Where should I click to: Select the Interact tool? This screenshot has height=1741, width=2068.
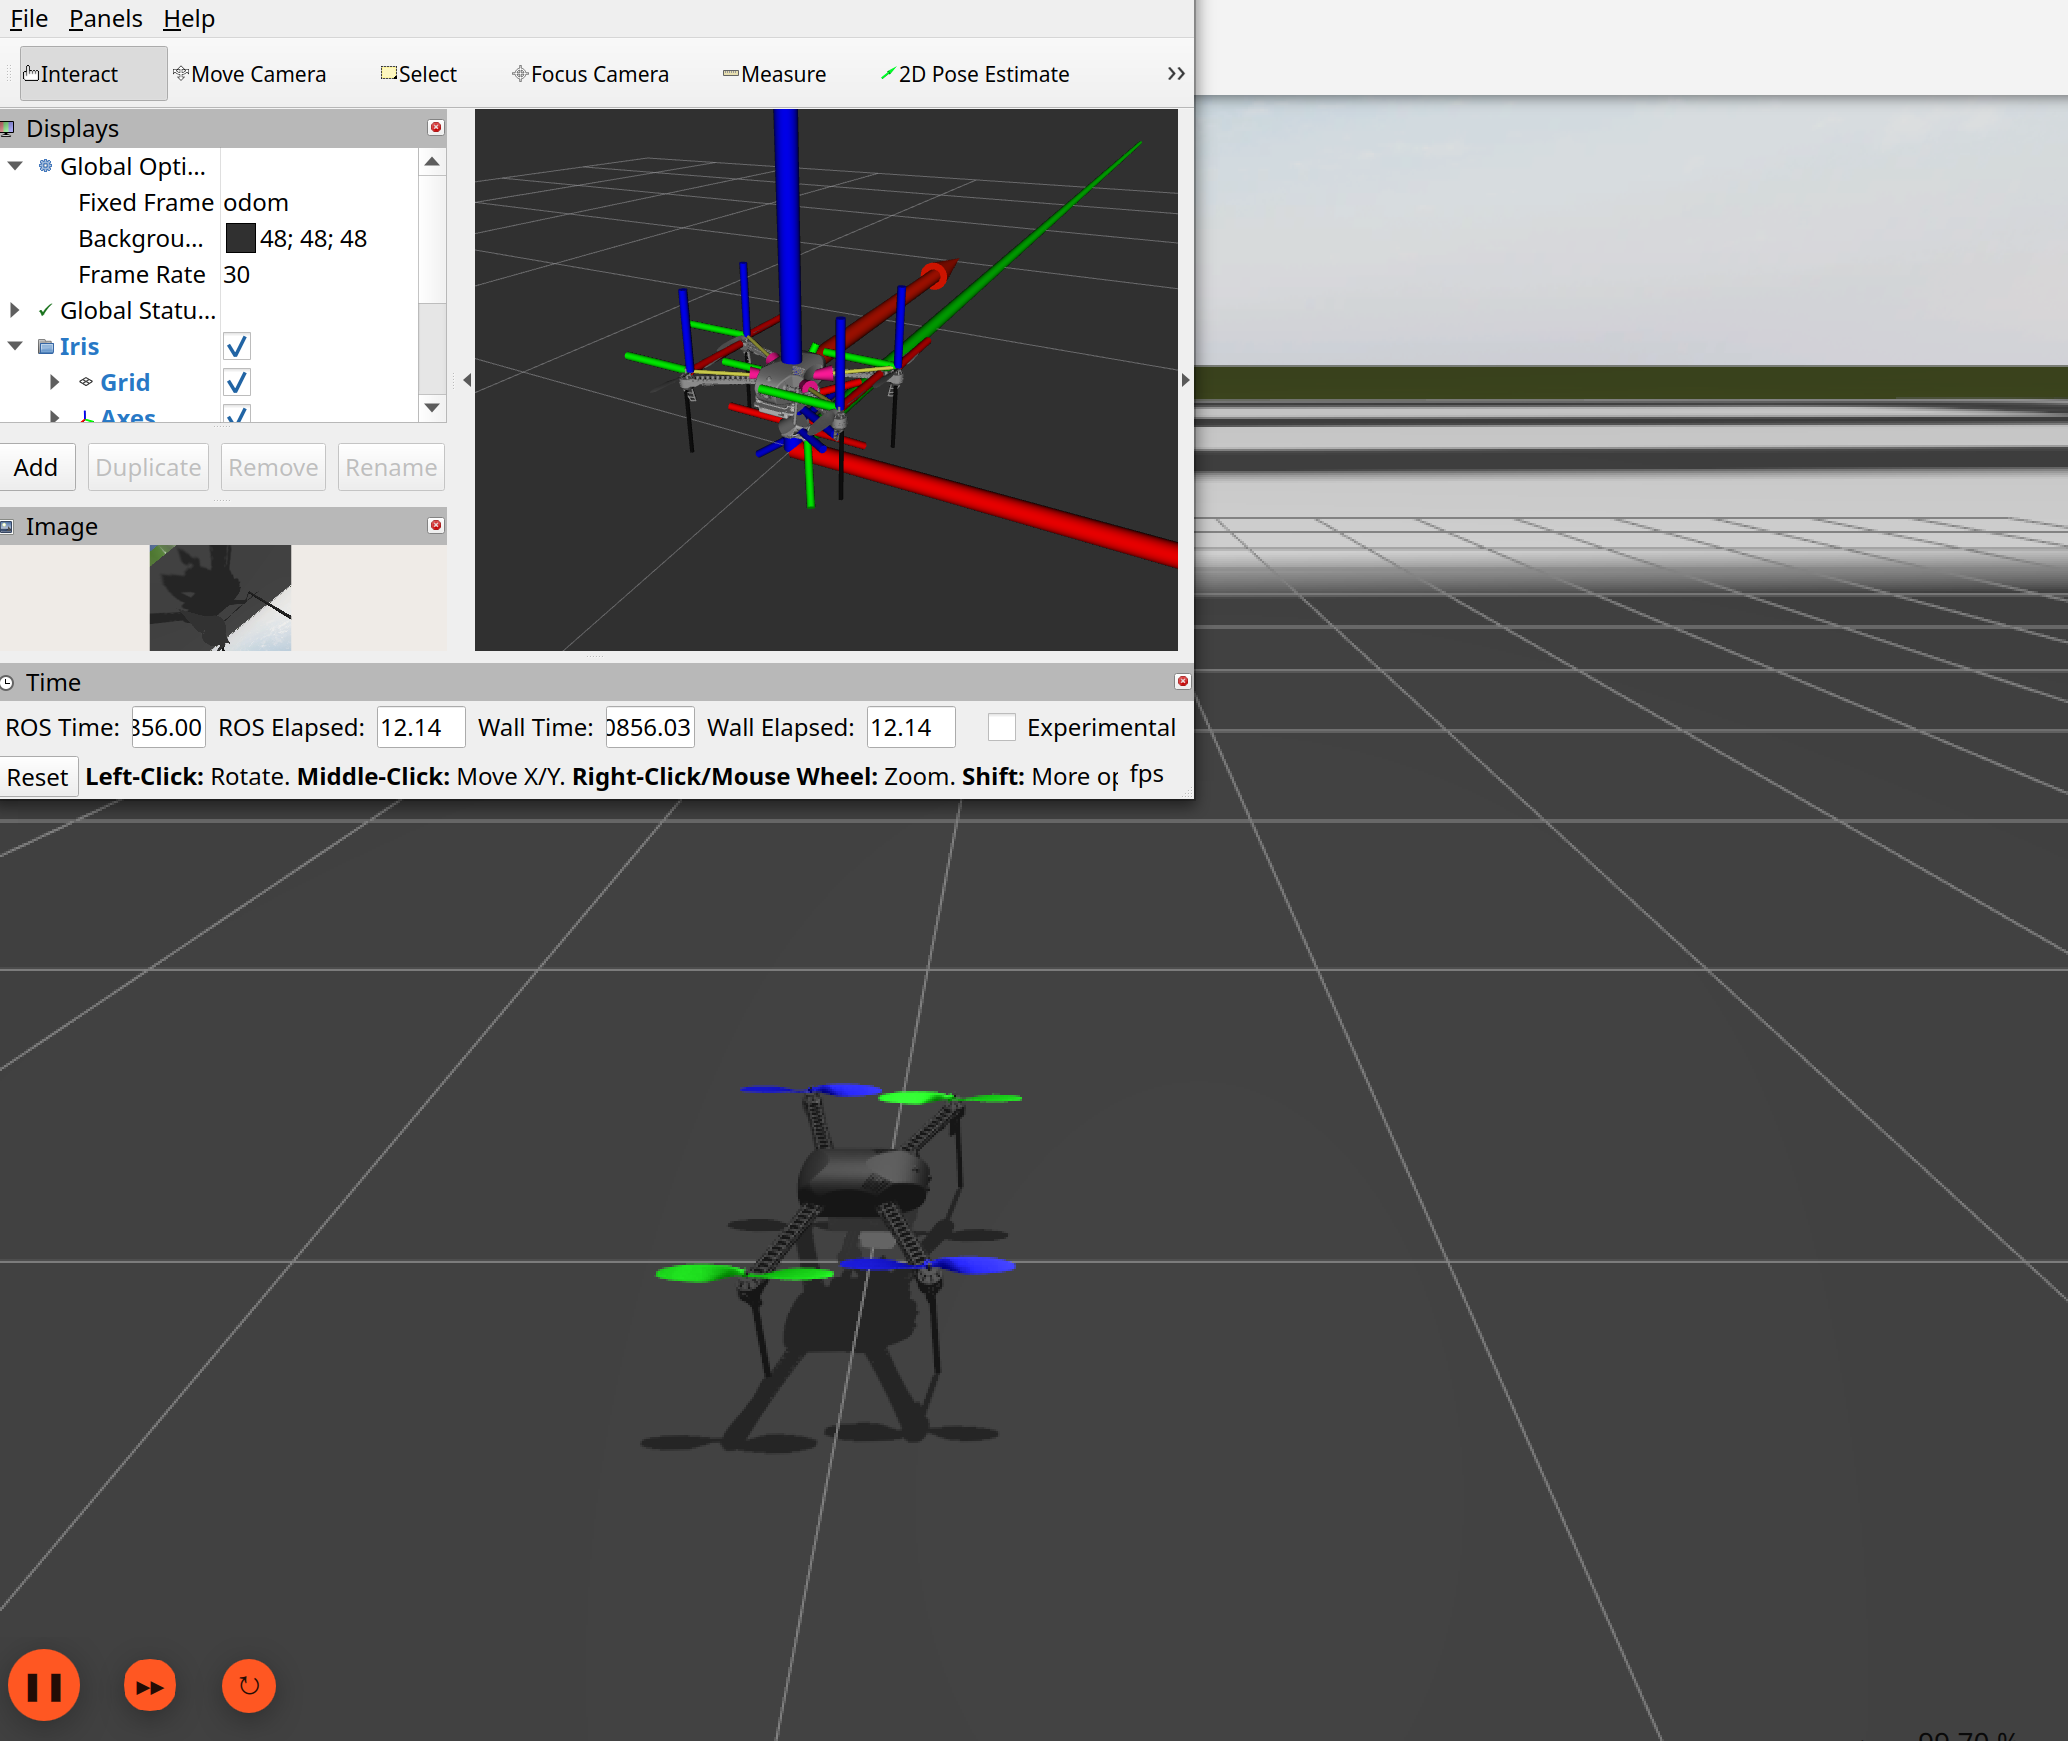(93, 74)
